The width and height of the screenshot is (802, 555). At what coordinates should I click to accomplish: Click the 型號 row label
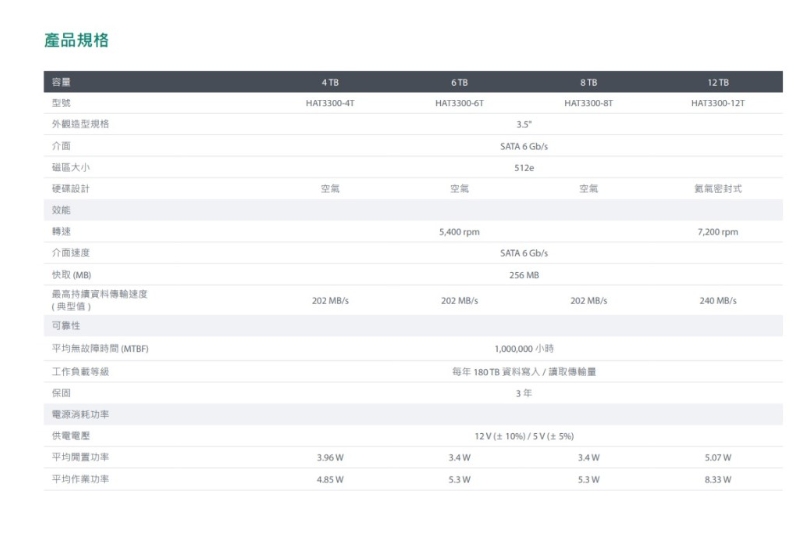pos(61,103)
